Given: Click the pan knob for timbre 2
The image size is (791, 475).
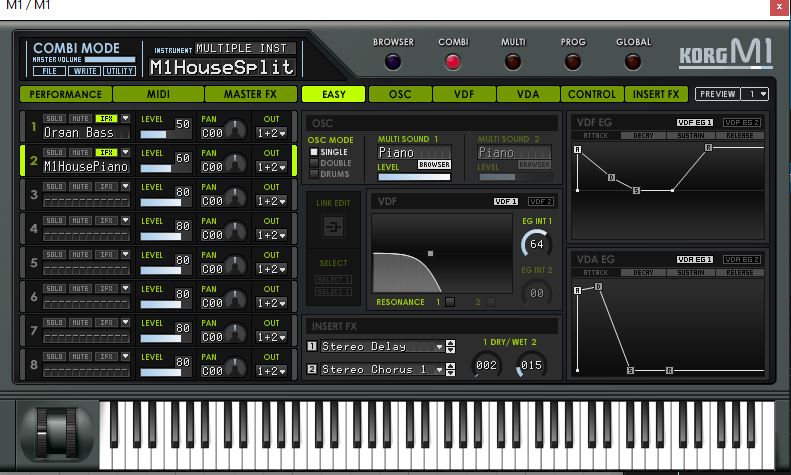Looking at the screenshot, I should pos(235,164).
